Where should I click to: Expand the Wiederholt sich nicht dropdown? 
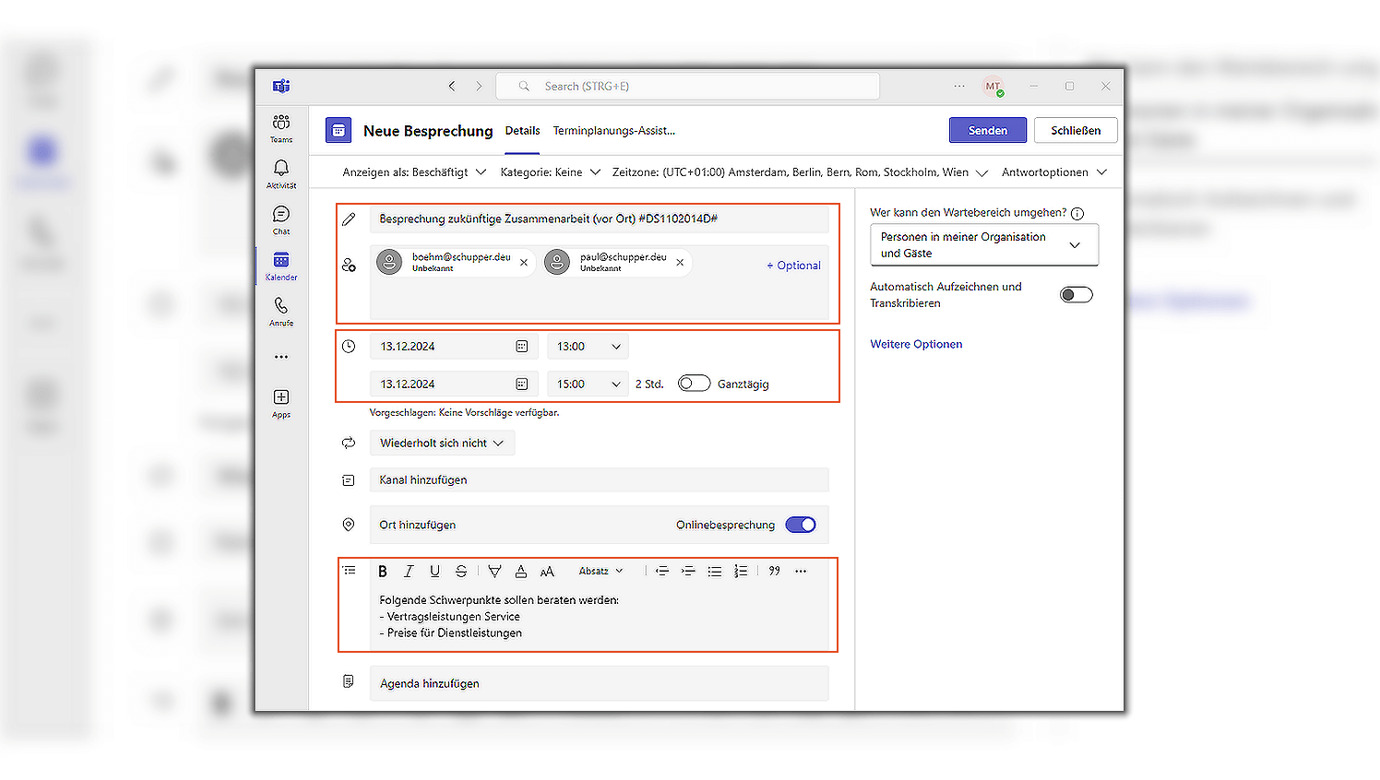pyautogui.click(x=442, y=442)
